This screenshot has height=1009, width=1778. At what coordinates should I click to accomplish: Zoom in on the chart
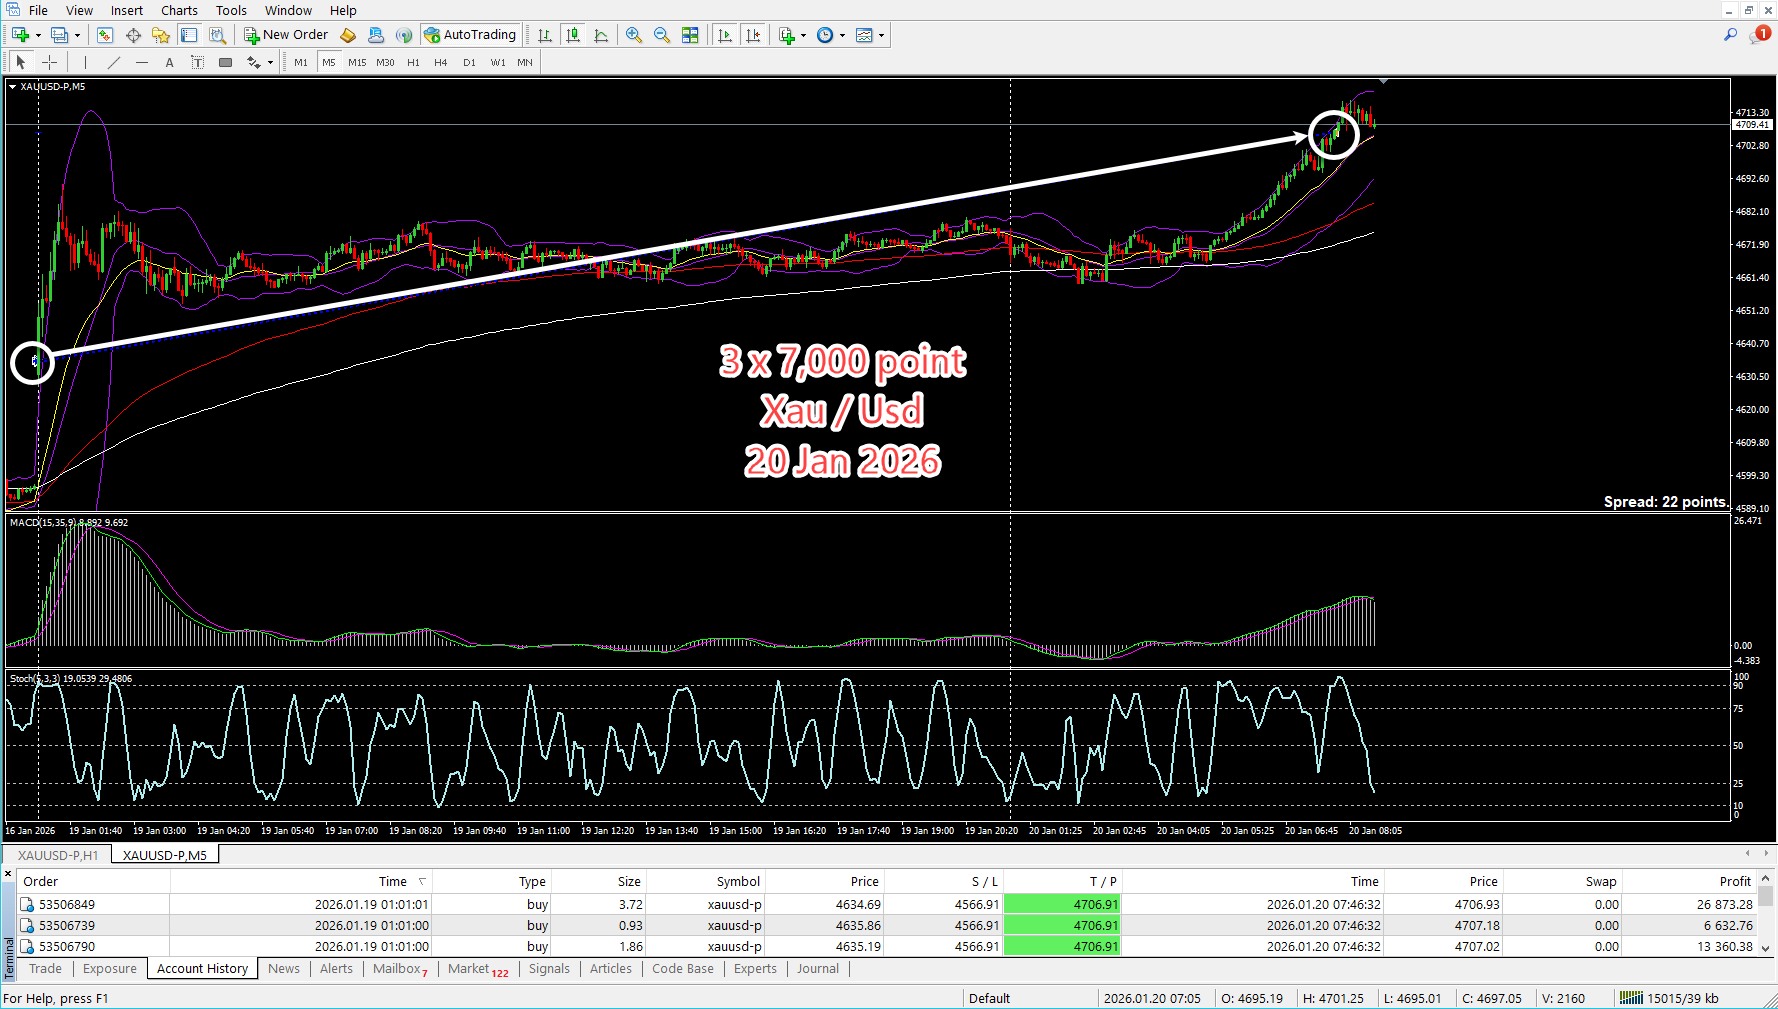point(634,35)
